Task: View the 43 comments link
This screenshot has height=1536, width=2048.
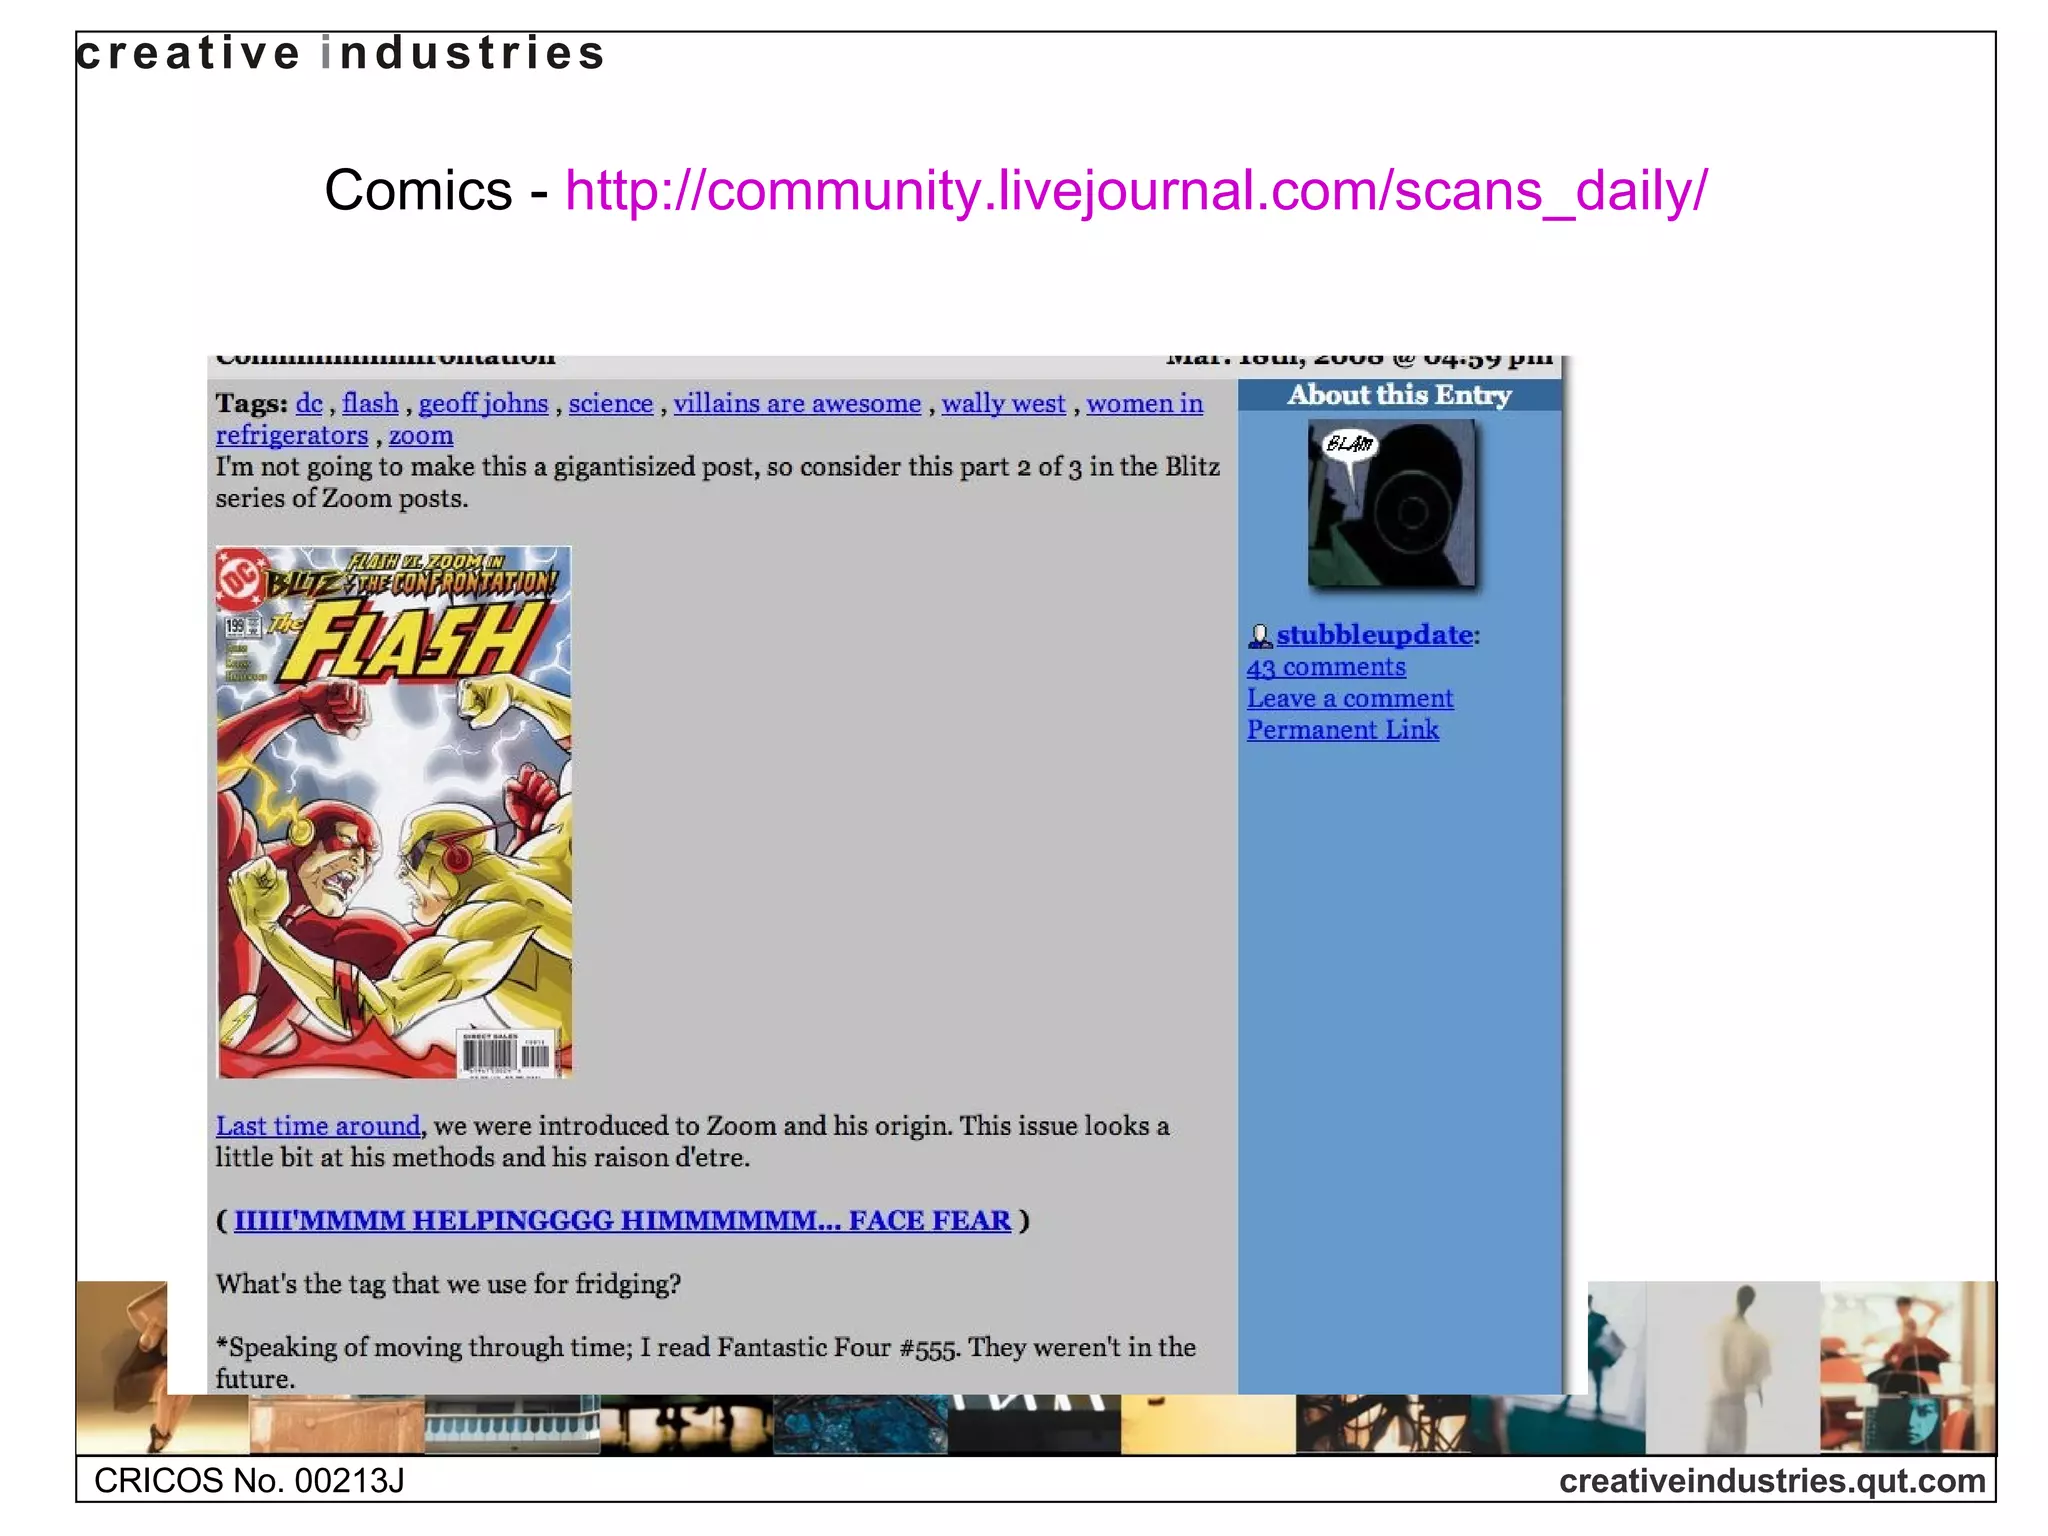Action: (1326, 667)
